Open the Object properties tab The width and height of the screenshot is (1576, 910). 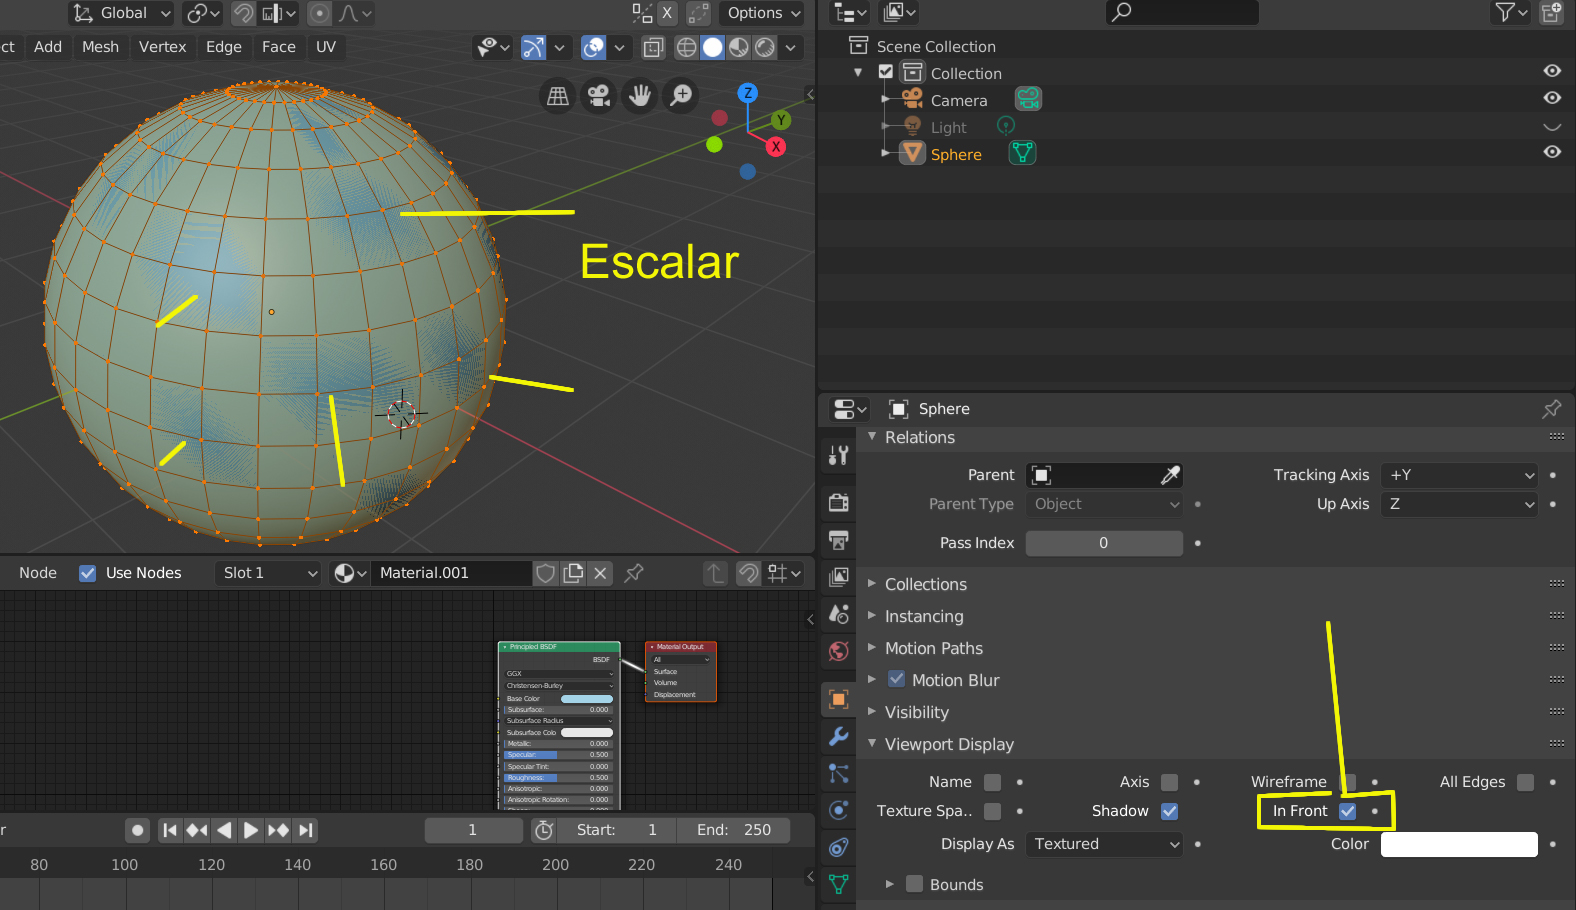point(838,699)
